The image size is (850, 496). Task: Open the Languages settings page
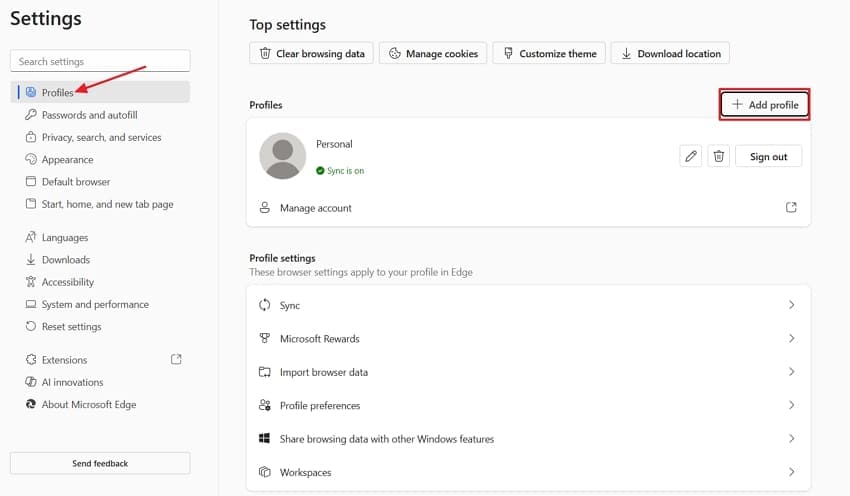click(x=100, y=237)
